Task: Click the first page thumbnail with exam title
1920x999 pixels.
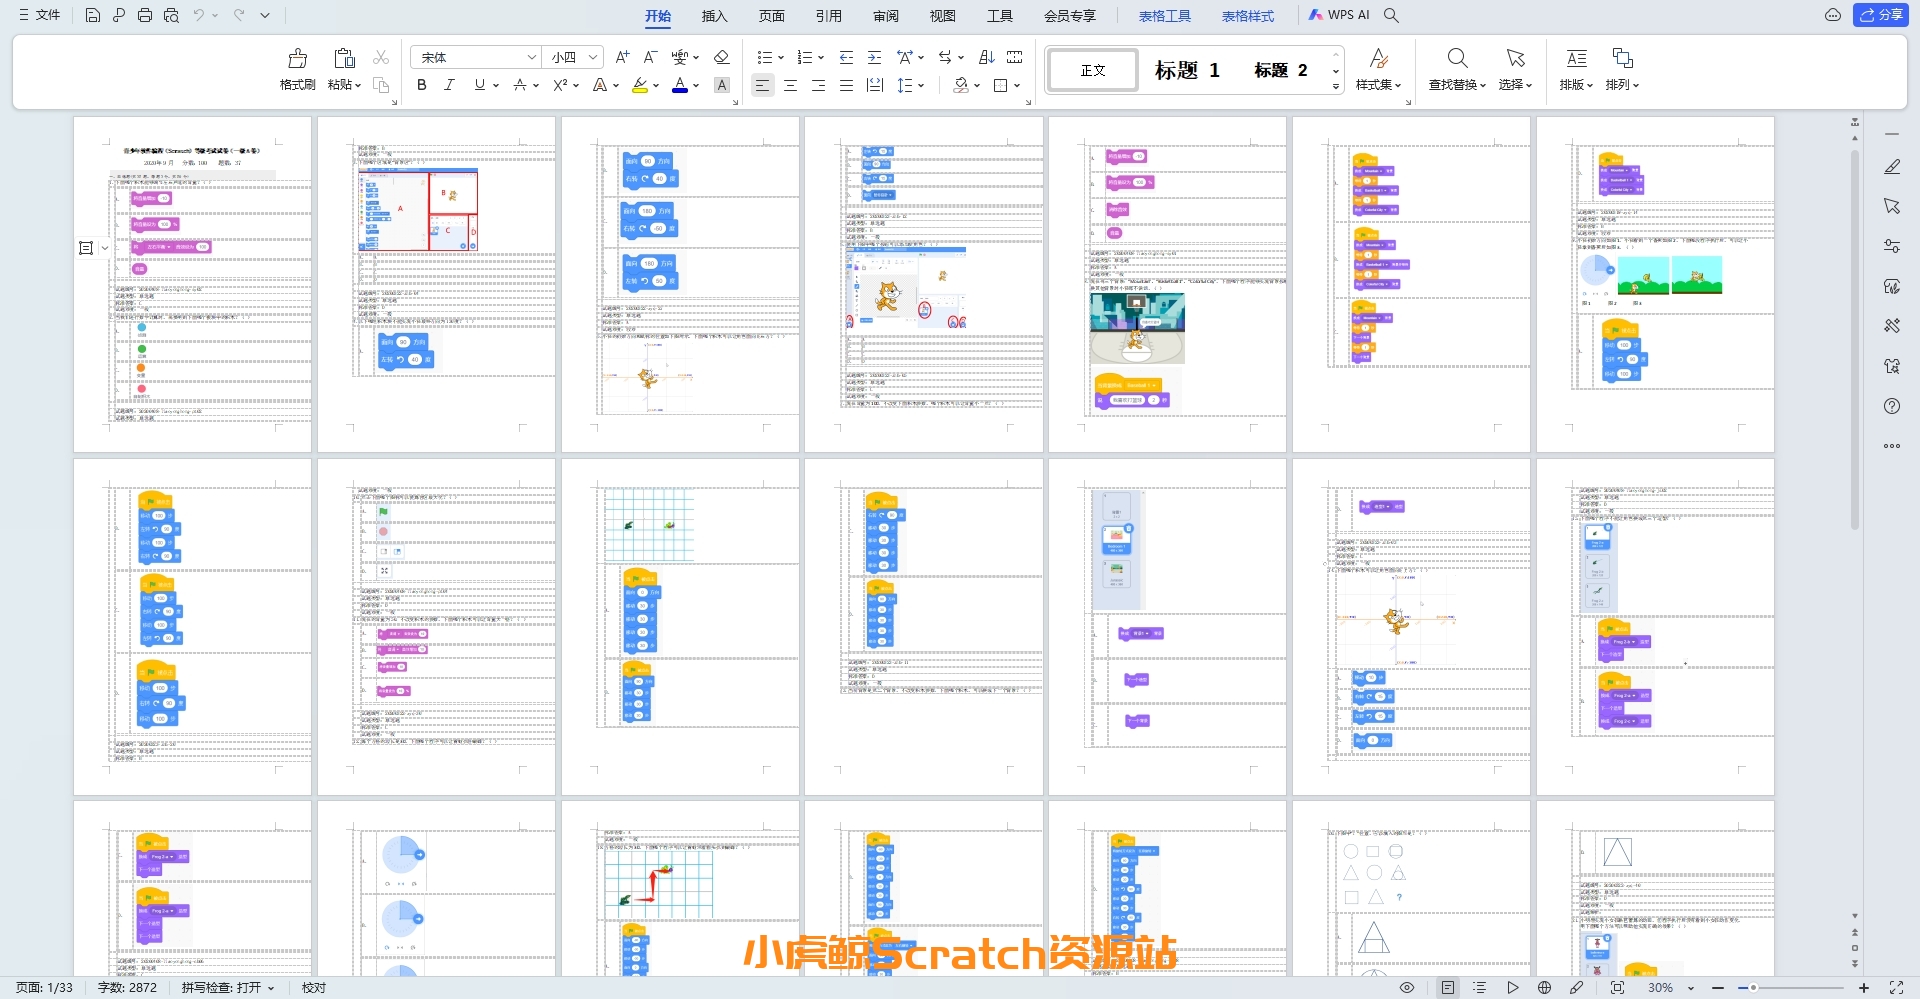Action: [x=192, y=284]
